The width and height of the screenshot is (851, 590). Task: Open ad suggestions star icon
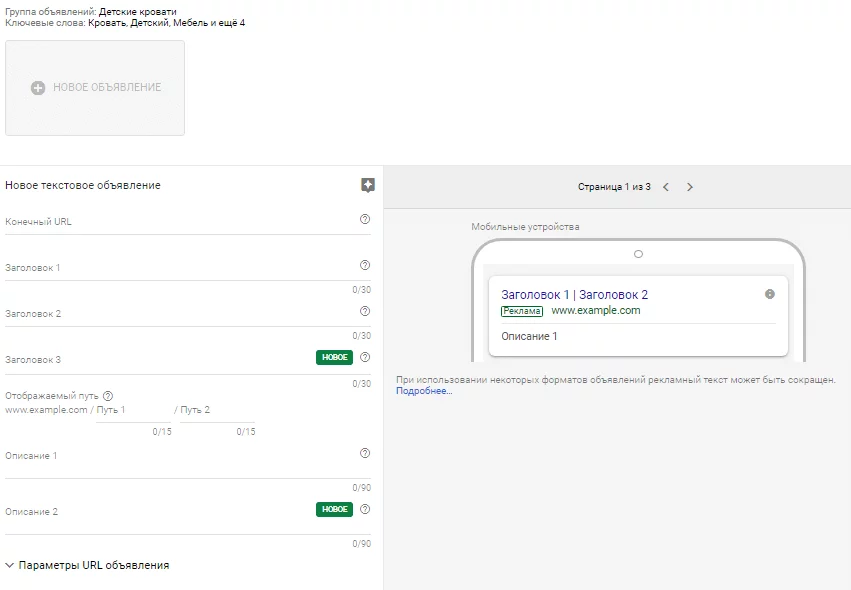pyautogui.click(x=367, y=185)
